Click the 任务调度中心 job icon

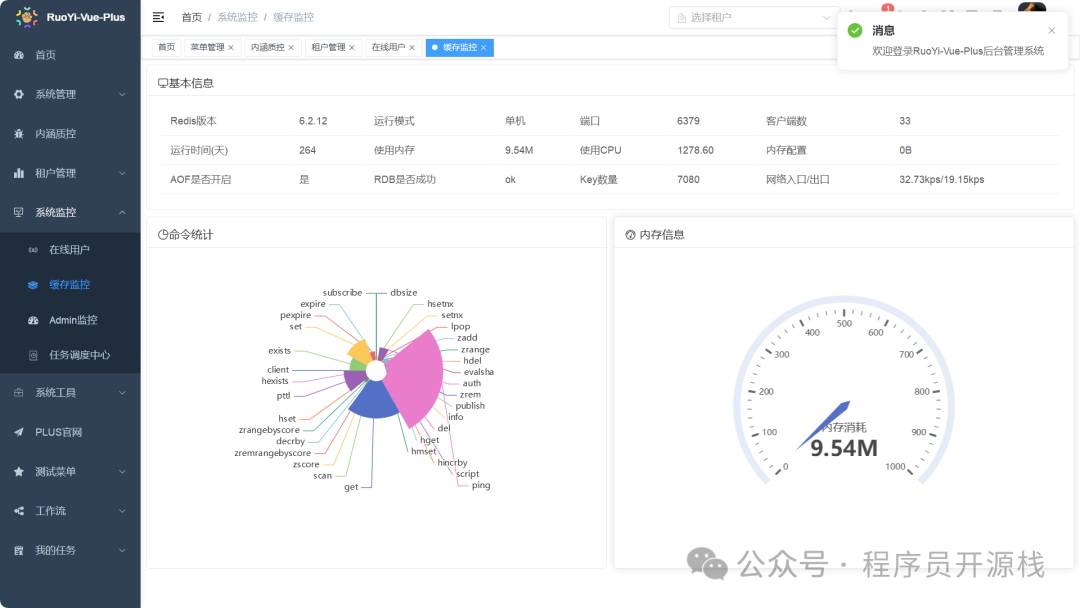pyautogui.click(x=33, y=355)
